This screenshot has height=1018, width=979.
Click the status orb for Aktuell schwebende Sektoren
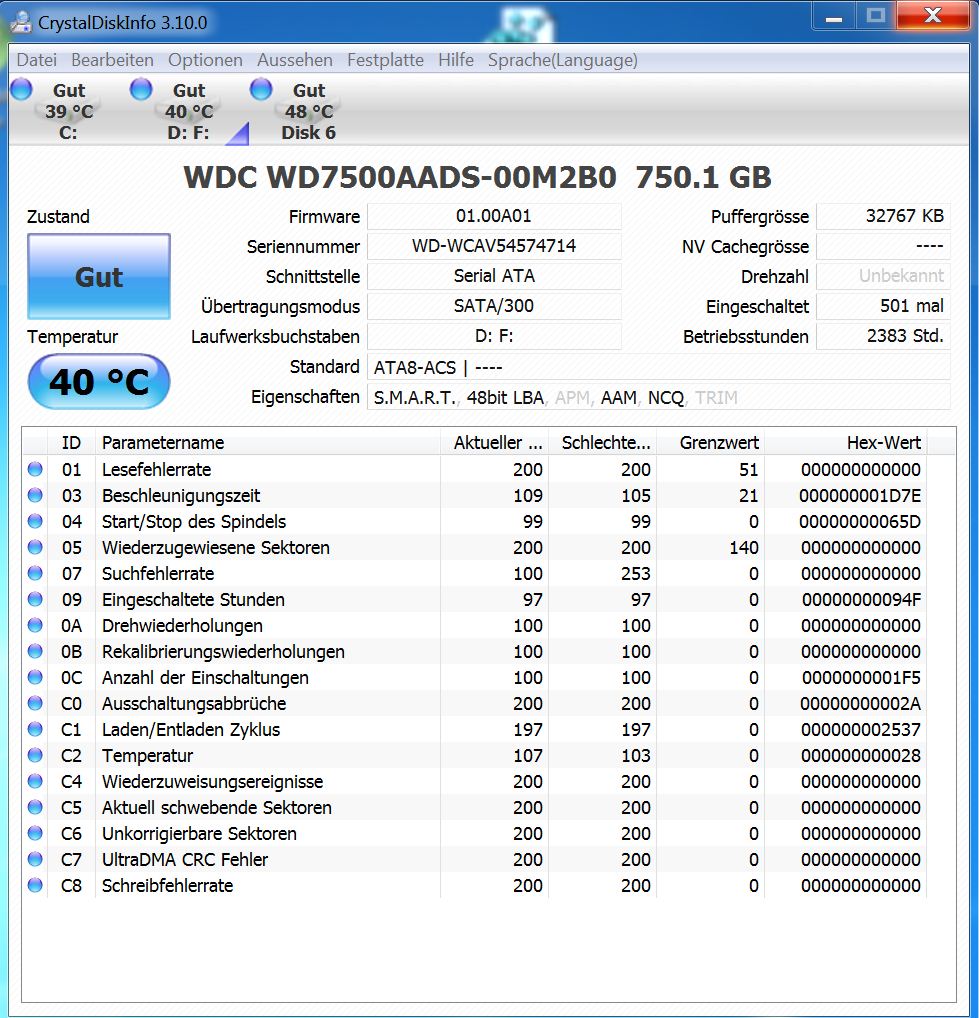35,807
